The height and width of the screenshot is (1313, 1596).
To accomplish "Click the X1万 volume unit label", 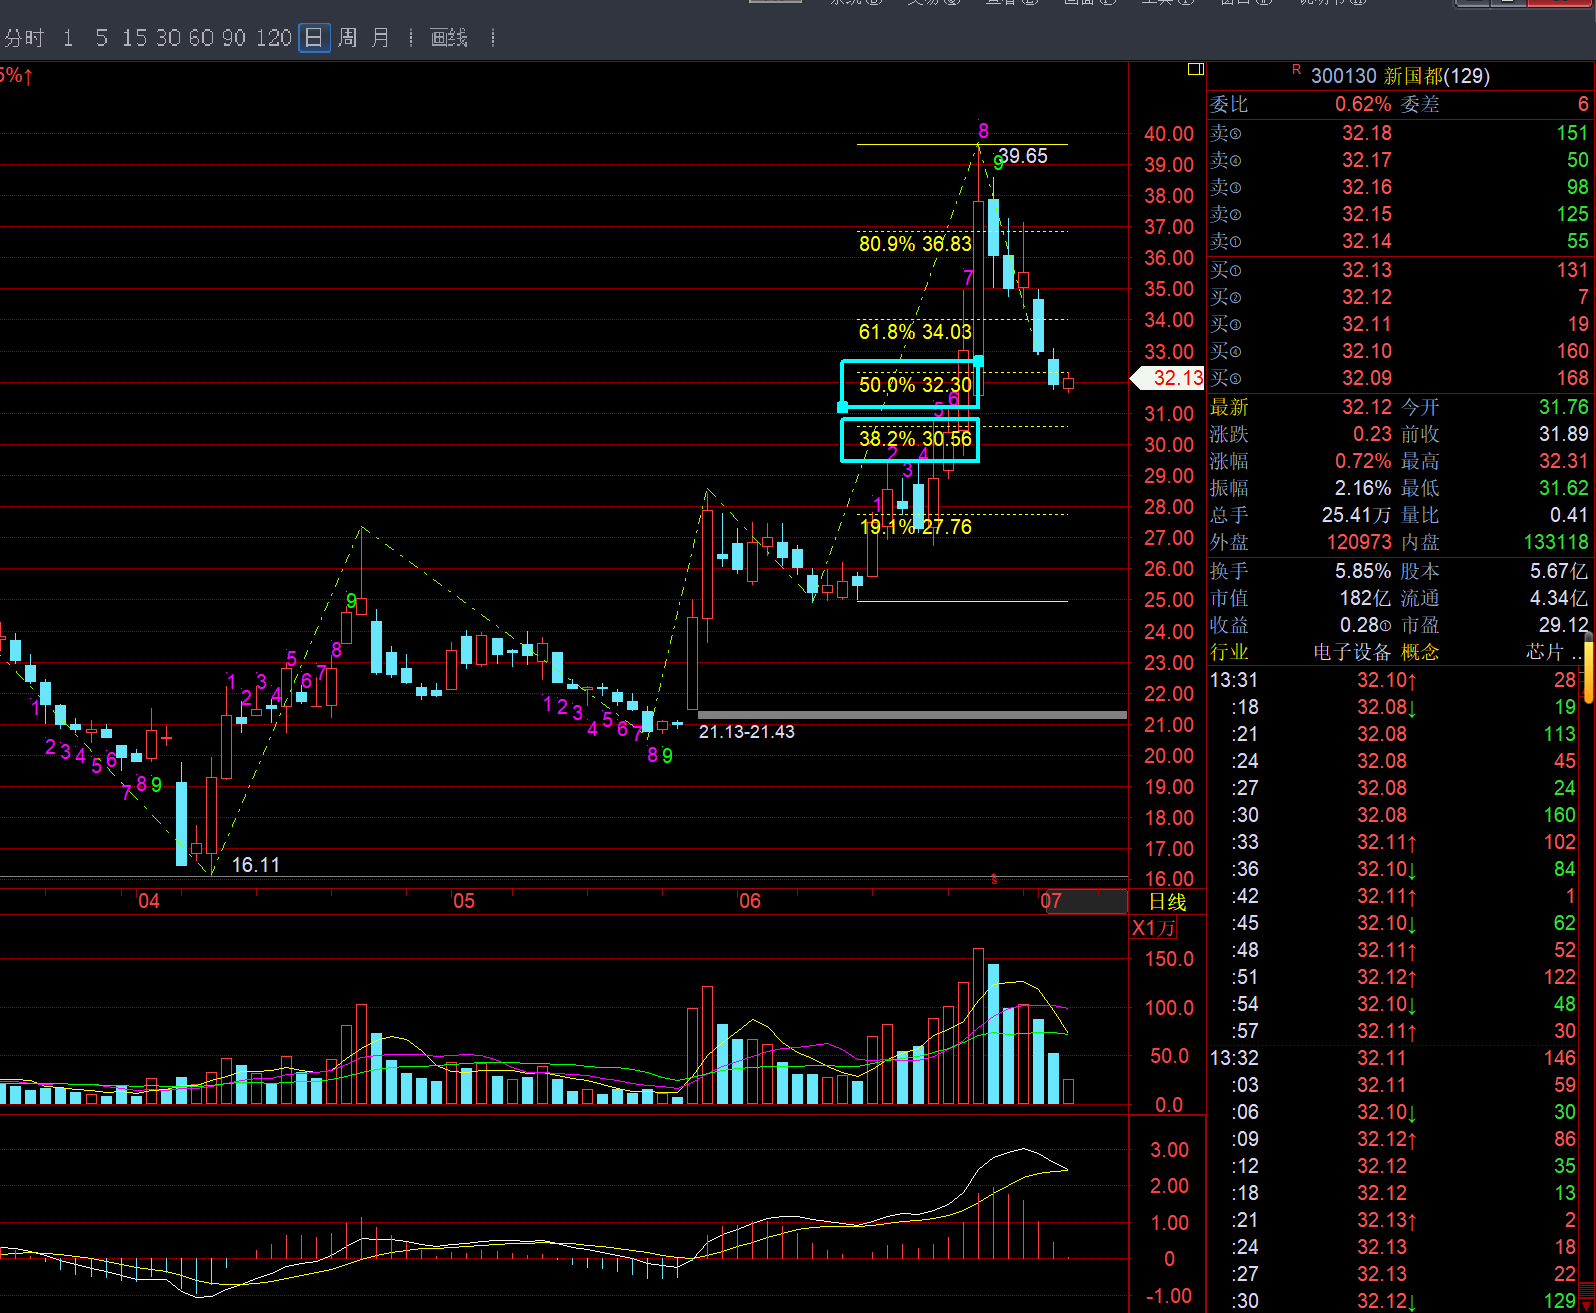I will 1153,928.
